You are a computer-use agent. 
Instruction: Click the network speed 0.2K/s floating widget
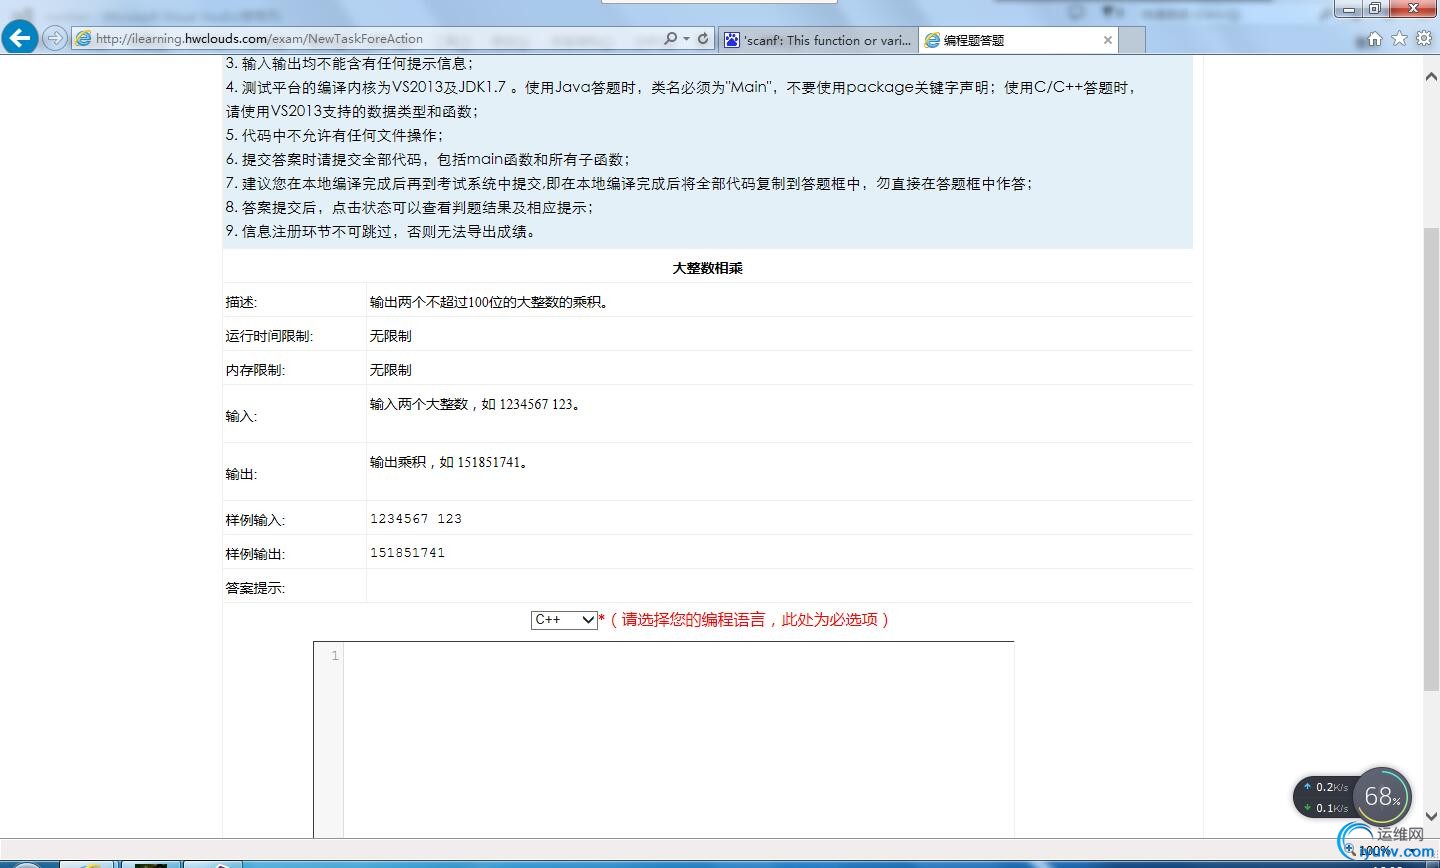pos(1324,797)
